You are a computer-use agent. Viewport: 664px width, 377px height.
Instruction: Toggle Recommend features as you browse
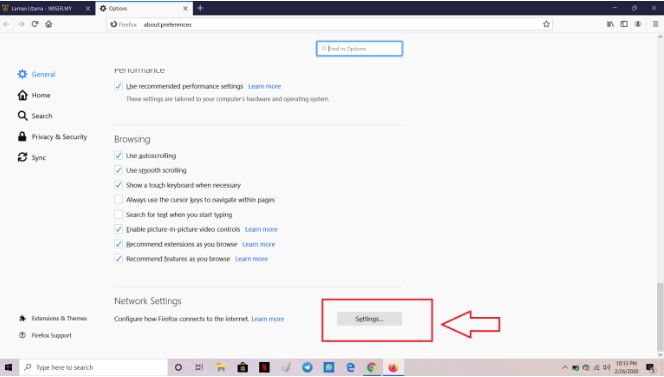coord(118,258)
